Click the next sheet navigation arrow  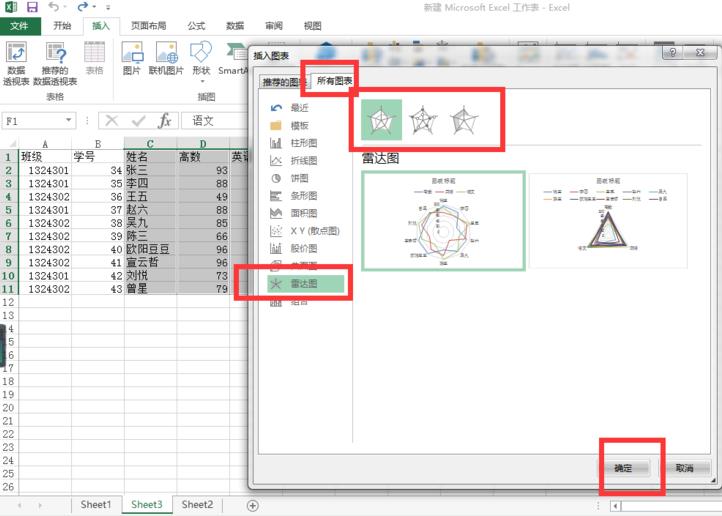pos(40,505)
